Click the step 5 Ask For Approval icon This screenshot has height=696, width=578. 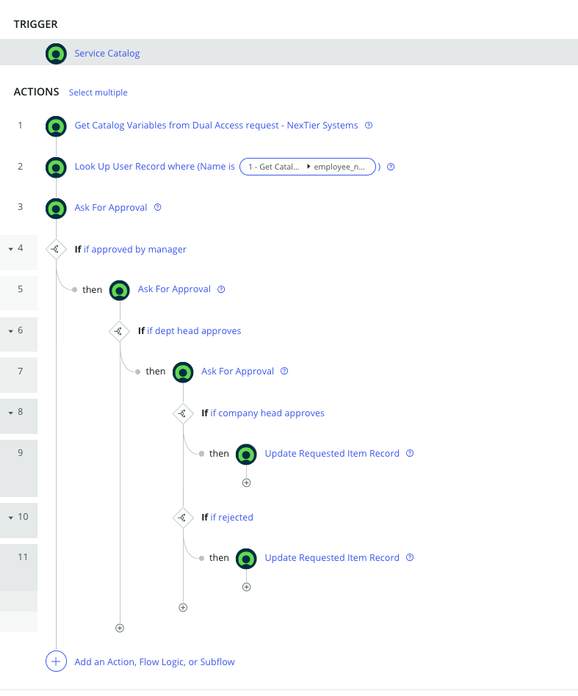[x=119, y=290]
